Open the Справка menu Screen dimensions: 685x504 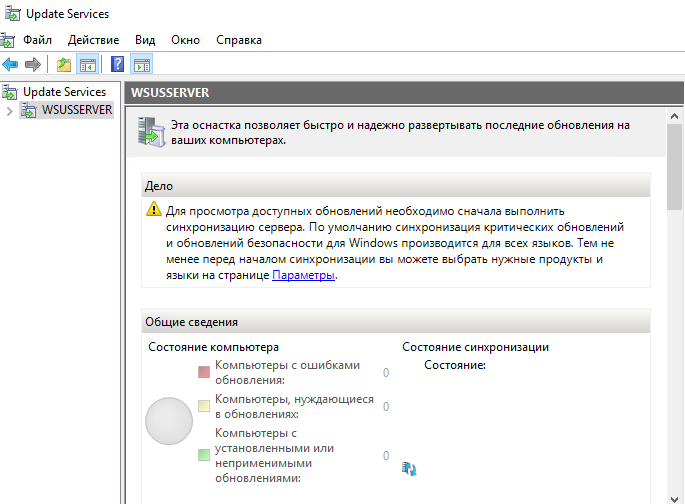point(238,40)
